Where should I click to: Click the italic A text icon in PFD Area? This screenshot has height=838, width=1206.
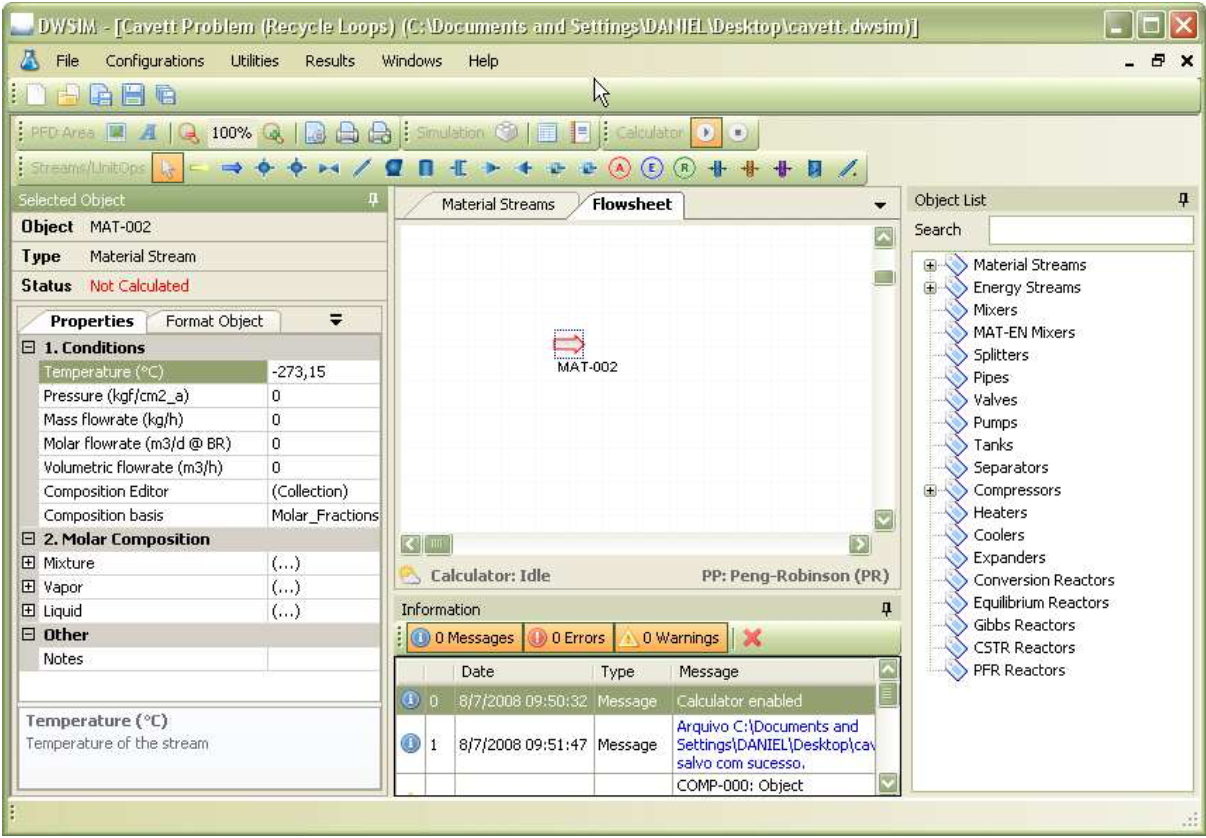click(x=150, y=132)
